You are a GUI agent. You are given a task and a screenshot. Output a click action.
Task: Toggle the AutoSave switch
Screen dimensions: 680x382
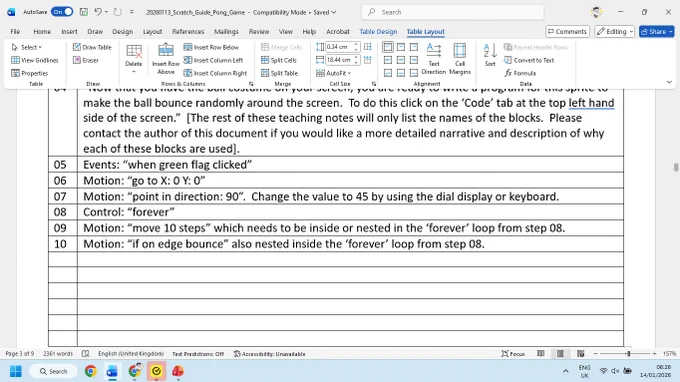[62, 12]
